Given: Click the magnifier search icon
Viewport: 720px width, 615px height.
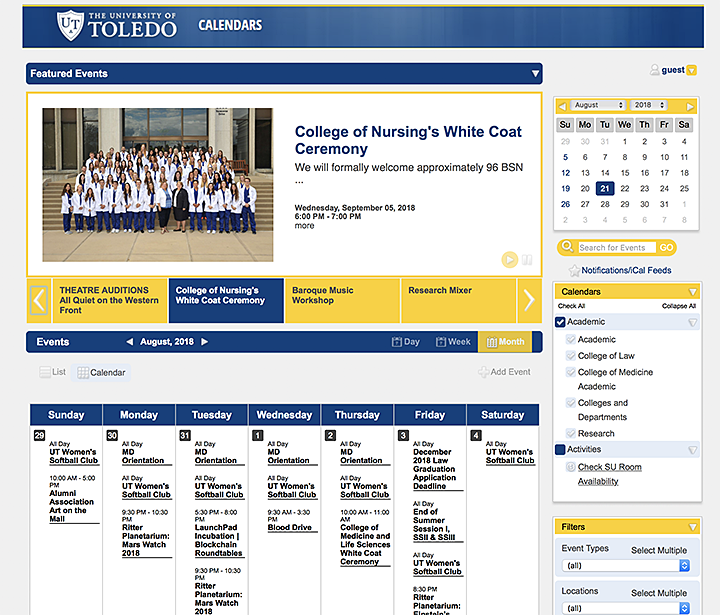Looking at the screenshot, I should pos(568,247).
